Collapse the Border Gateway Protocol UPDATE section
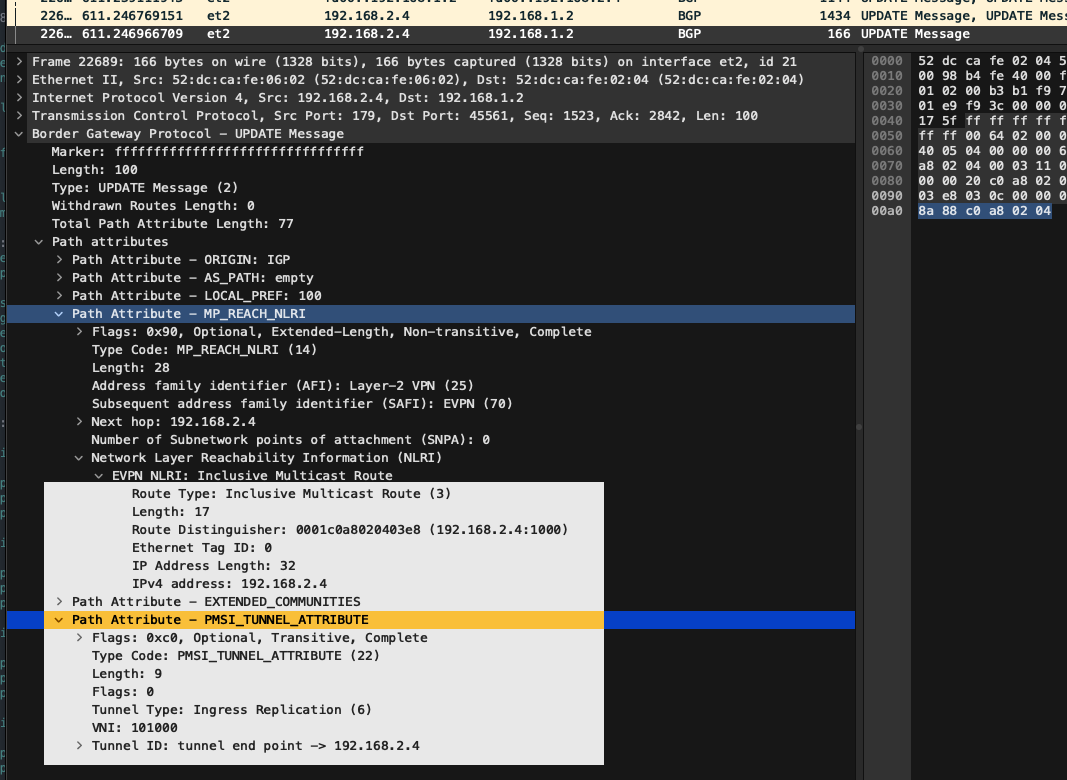This screenshot has height=780, width=1067. 20,134
